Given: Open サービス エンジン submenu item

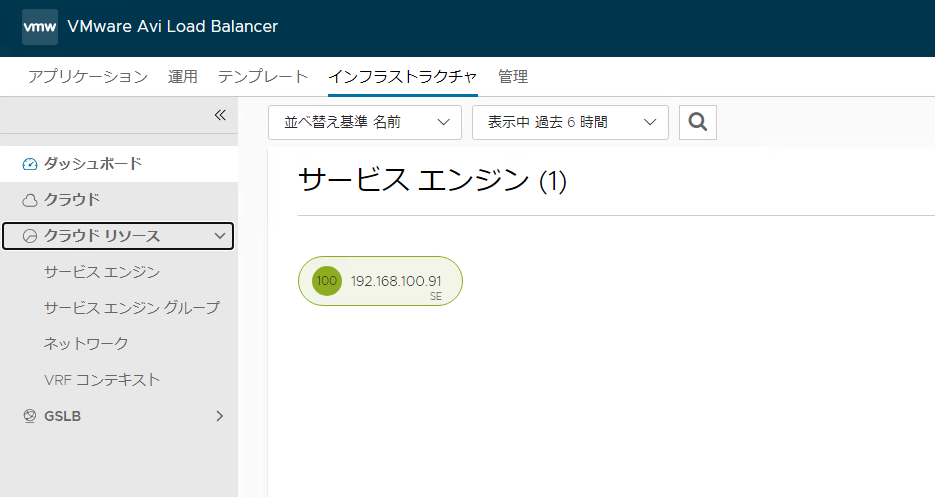Looking at the screenshot, I should click(102, 272).
